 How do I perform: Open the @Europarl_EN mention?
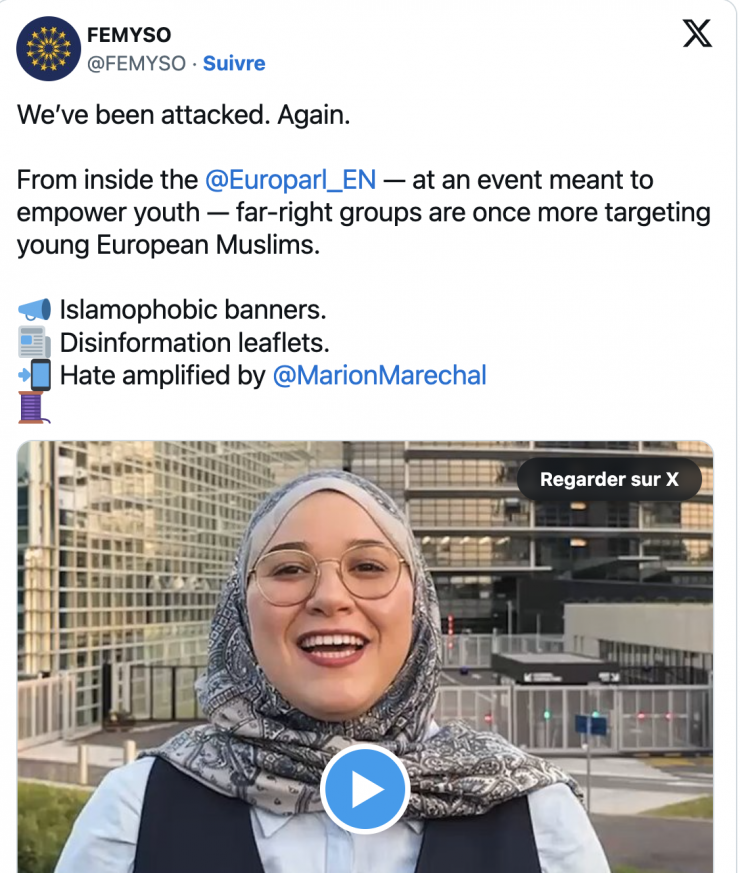[290, 180]
